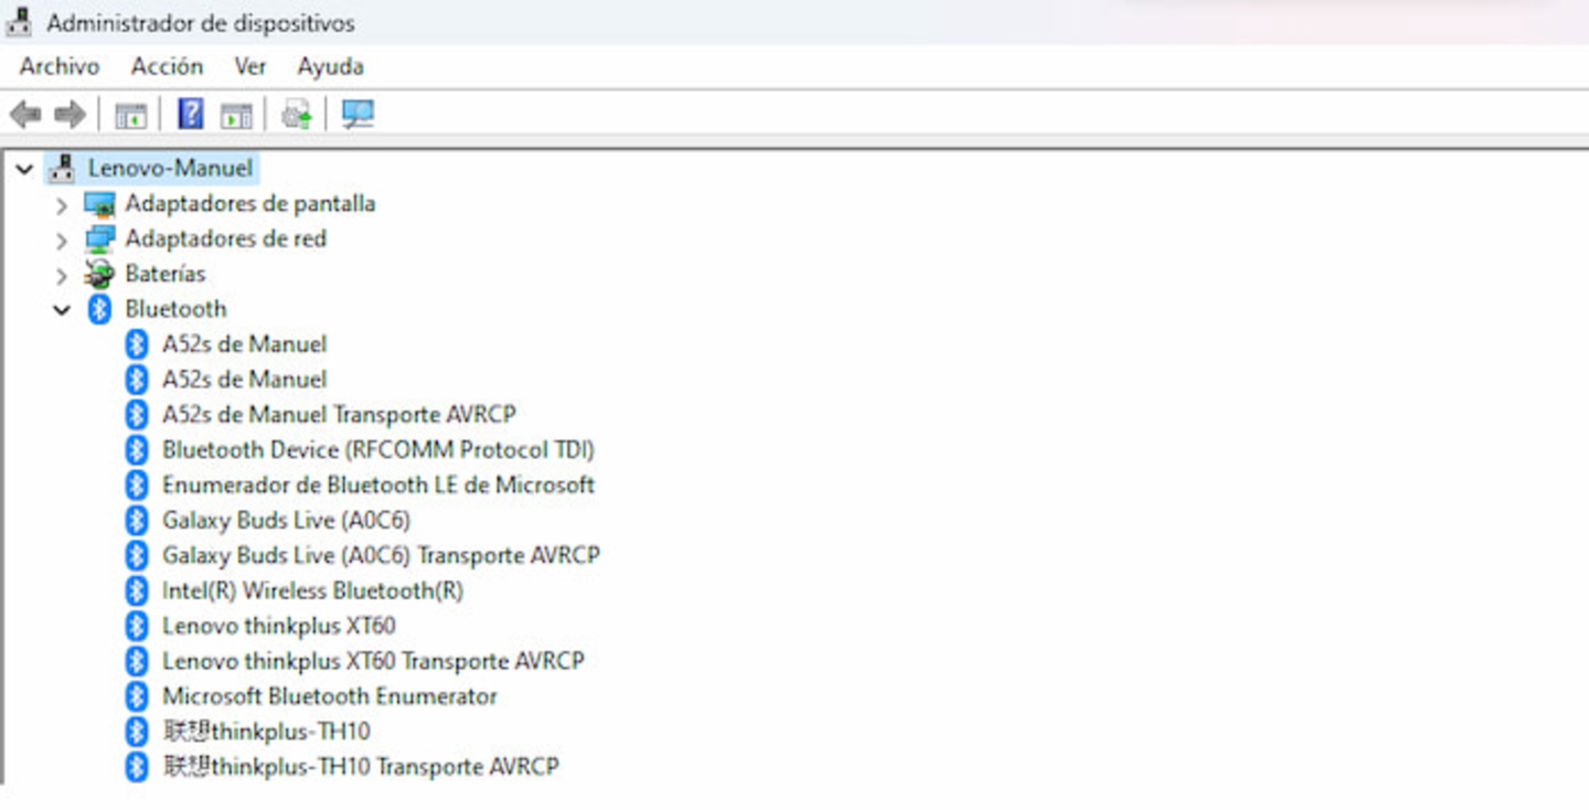Screen dimensions: 1589x810
Task: Click icon beside Lenovo thinkplus XT60 Transporte AVRCP
Action: [137, 661]
